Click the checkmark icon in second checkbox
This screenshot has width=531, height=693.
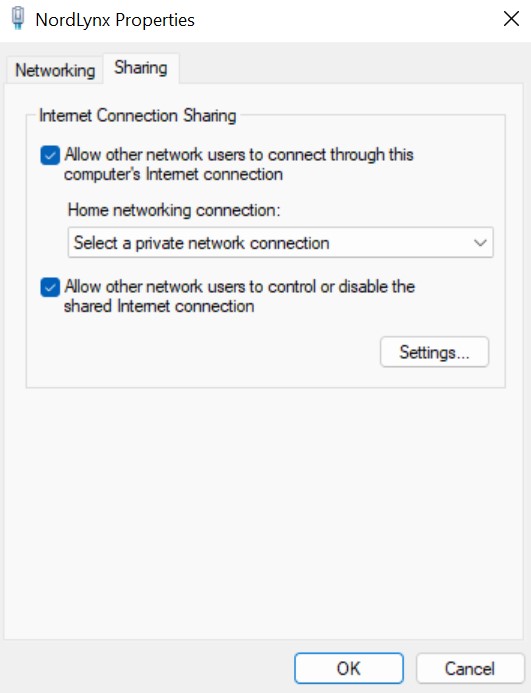click(50, 288)
